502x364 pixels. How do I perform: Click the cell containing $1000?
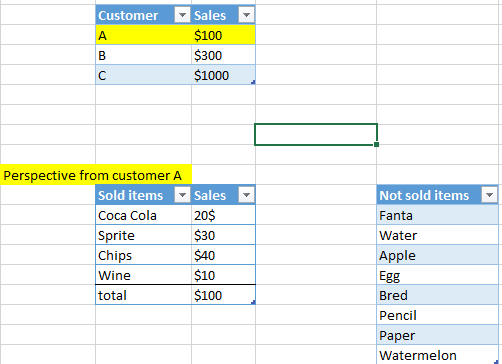click(x=224, y=75)
